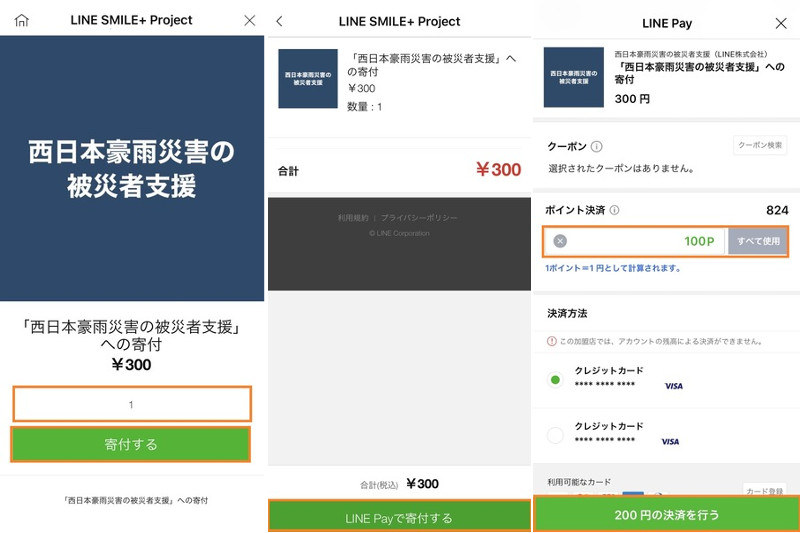800x533 pixels.
Task: Tap the LINE Payで寄付する button
Action: click(x=399, y=517)
